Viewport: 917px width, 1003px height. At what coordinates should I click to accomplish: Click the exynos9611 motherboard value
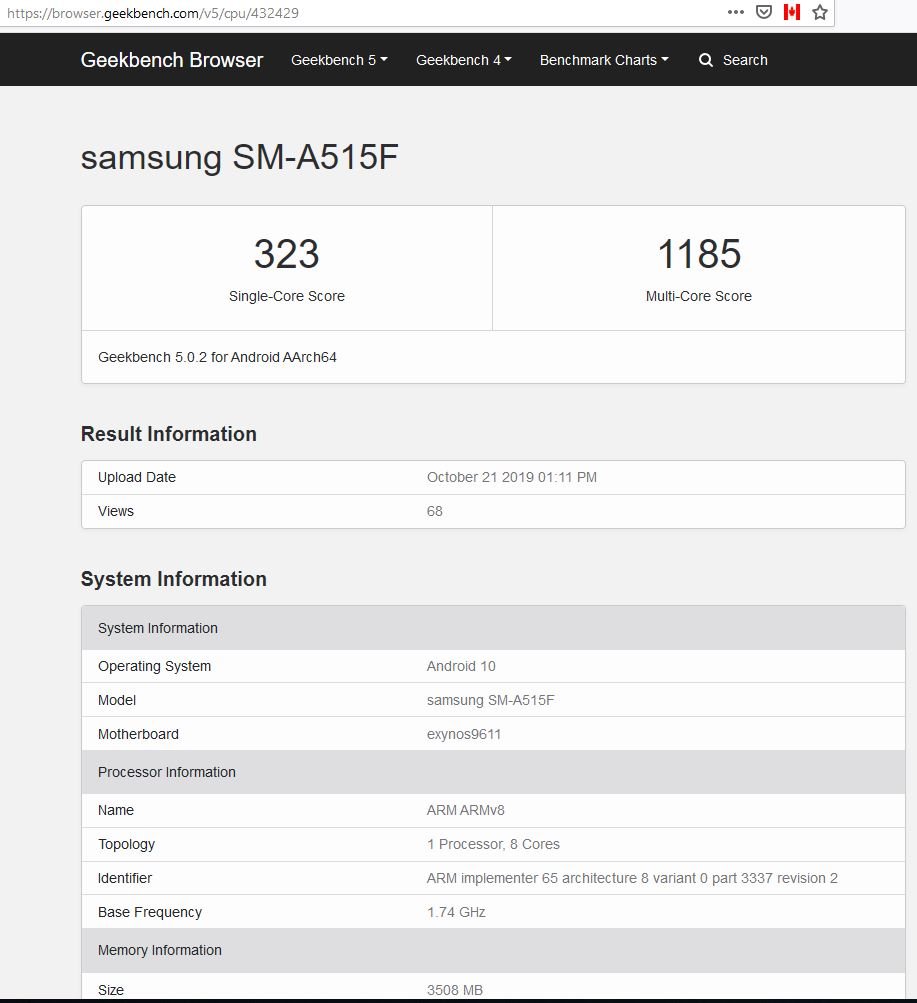(464, 734)
